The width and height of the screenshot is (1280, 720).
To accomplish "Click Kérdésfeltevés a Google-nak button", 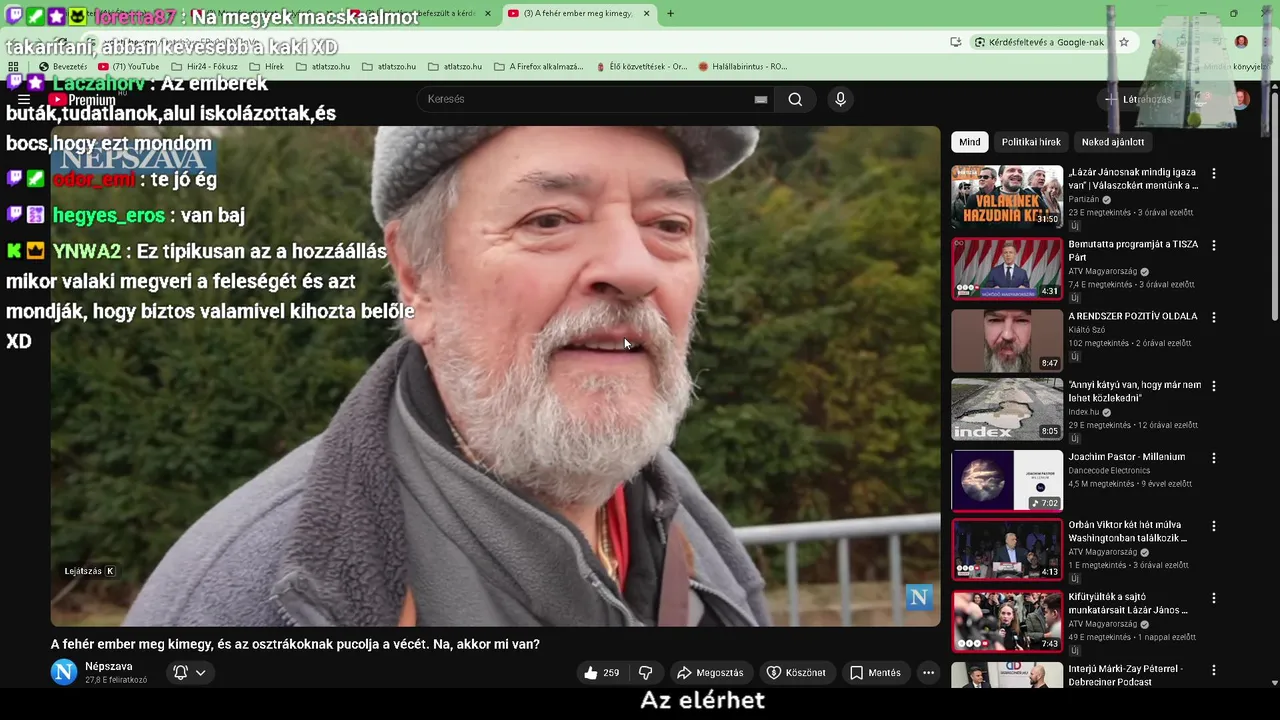I will click(x=1038, y=42).
